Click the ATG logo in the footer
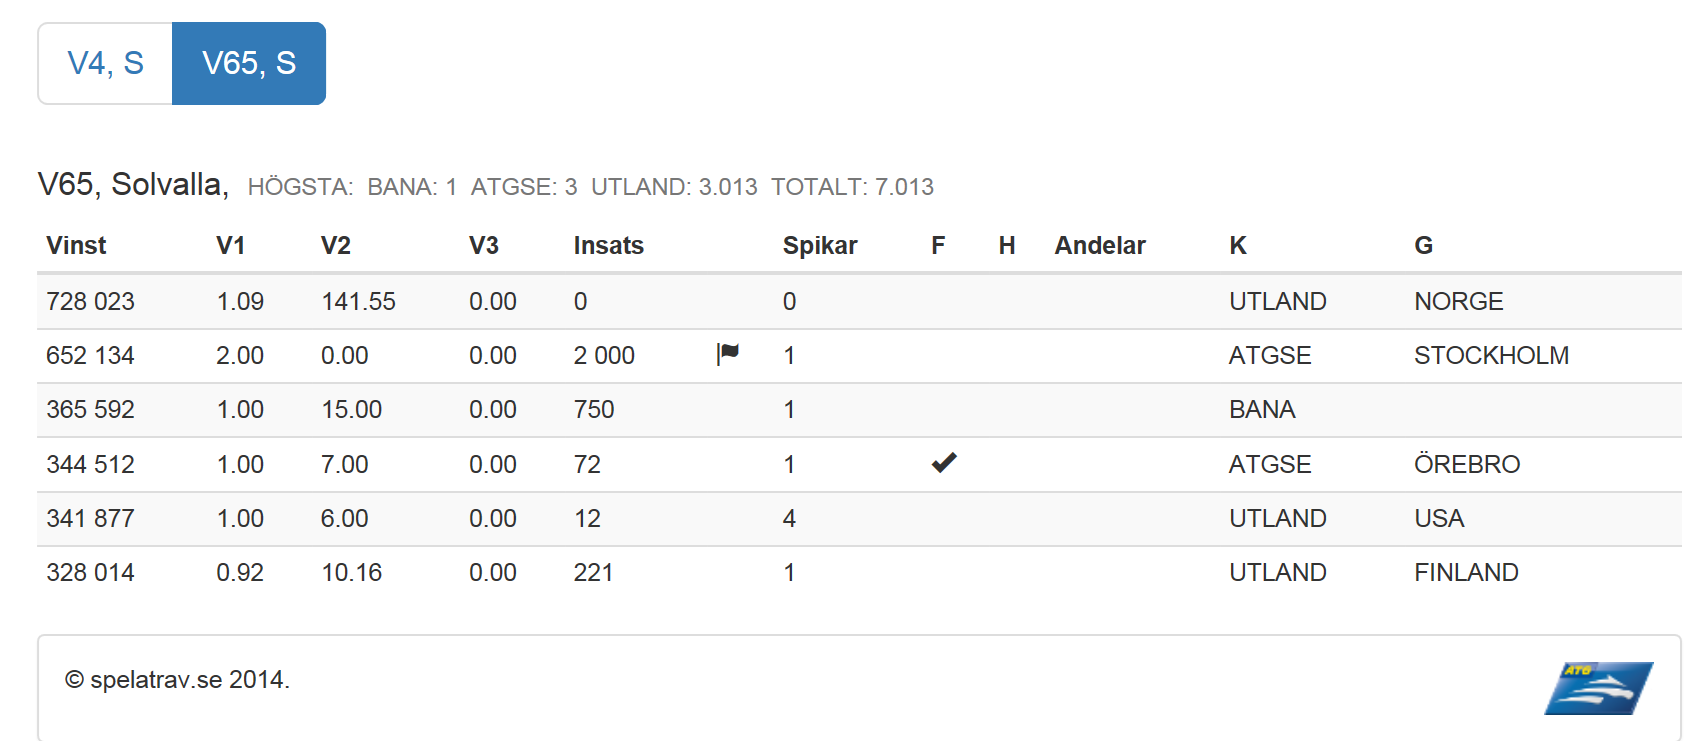1685x741 pixels. (1598, 688)
